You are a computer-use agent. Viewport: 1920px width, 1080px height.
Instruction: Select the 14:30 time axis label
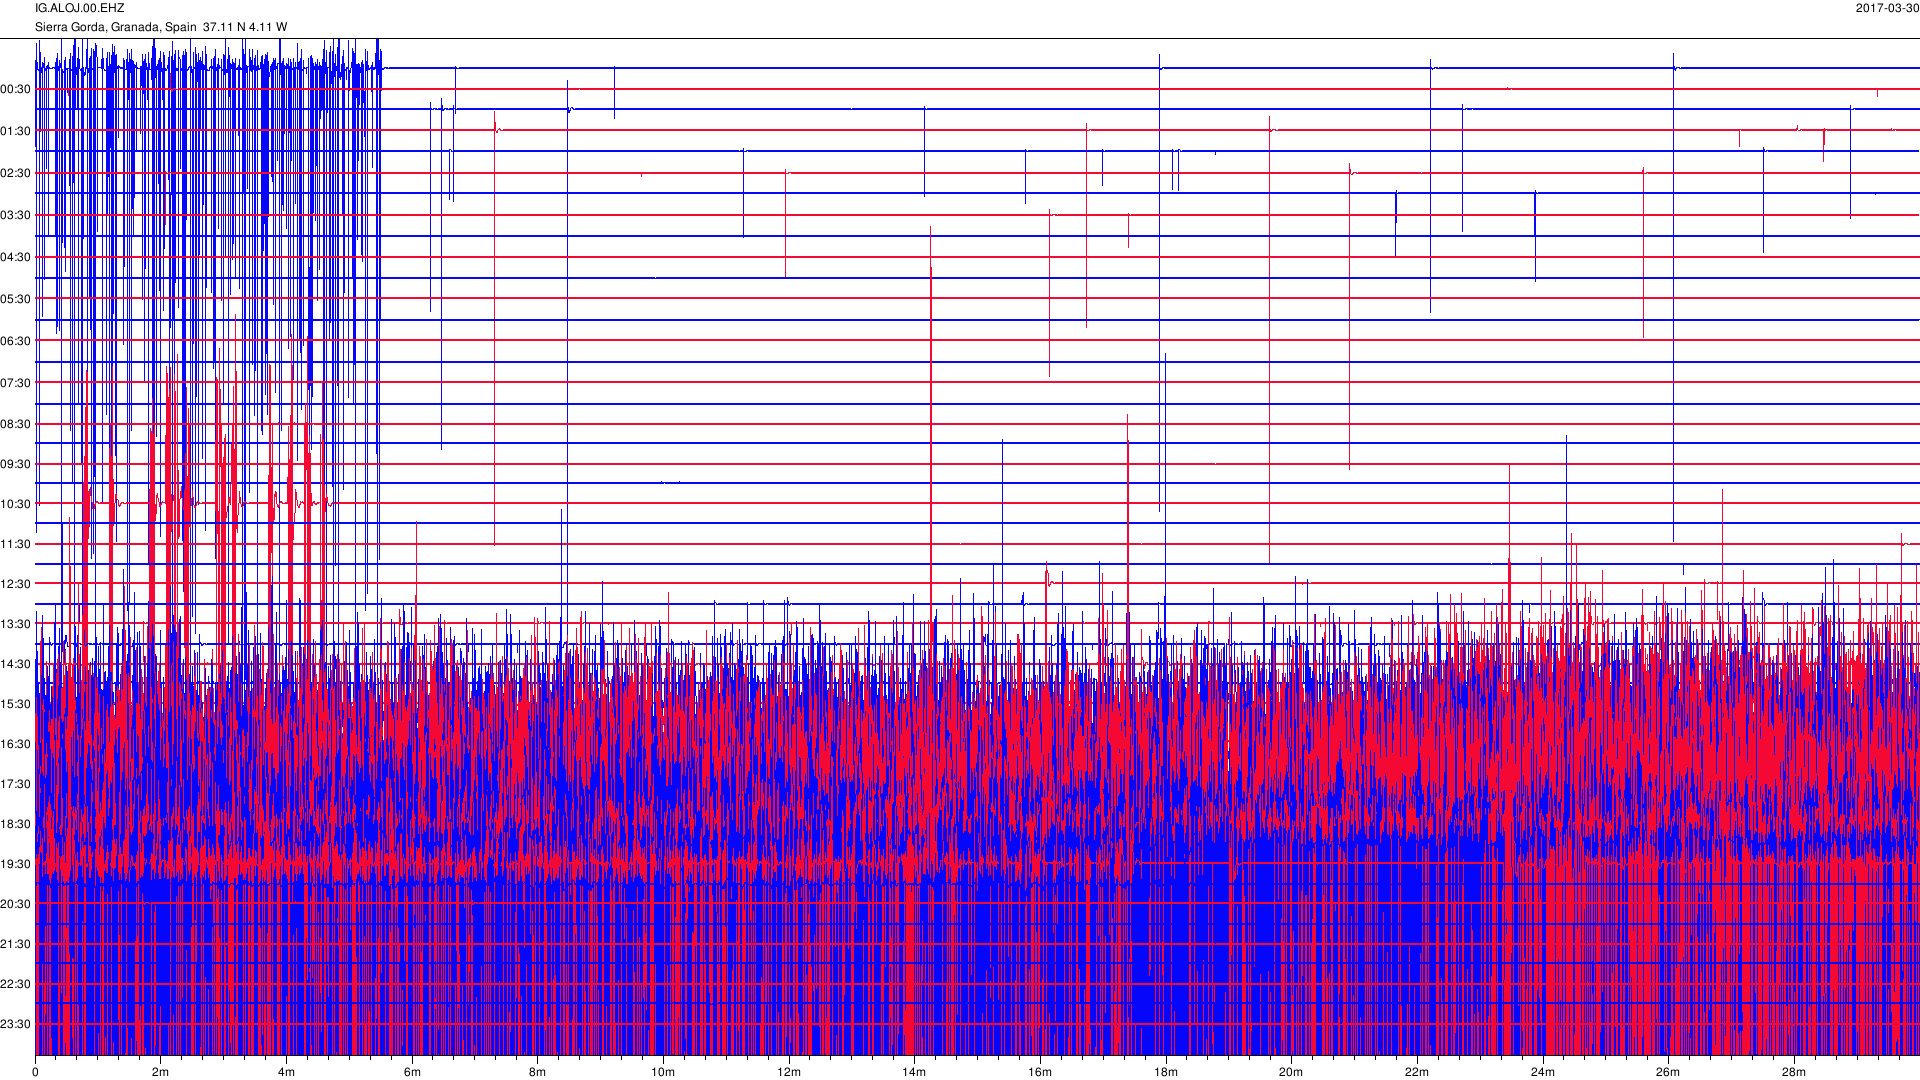point(16,664)
